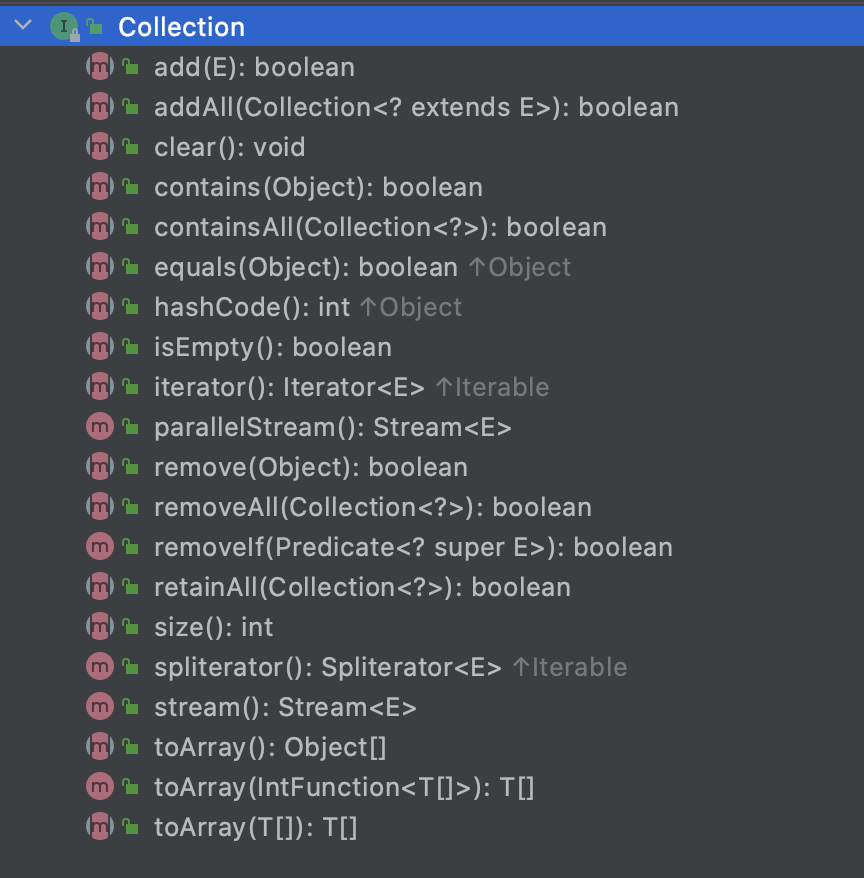
Task: Select containsAll(Collection<?>) method
Action: coord(380,227)
